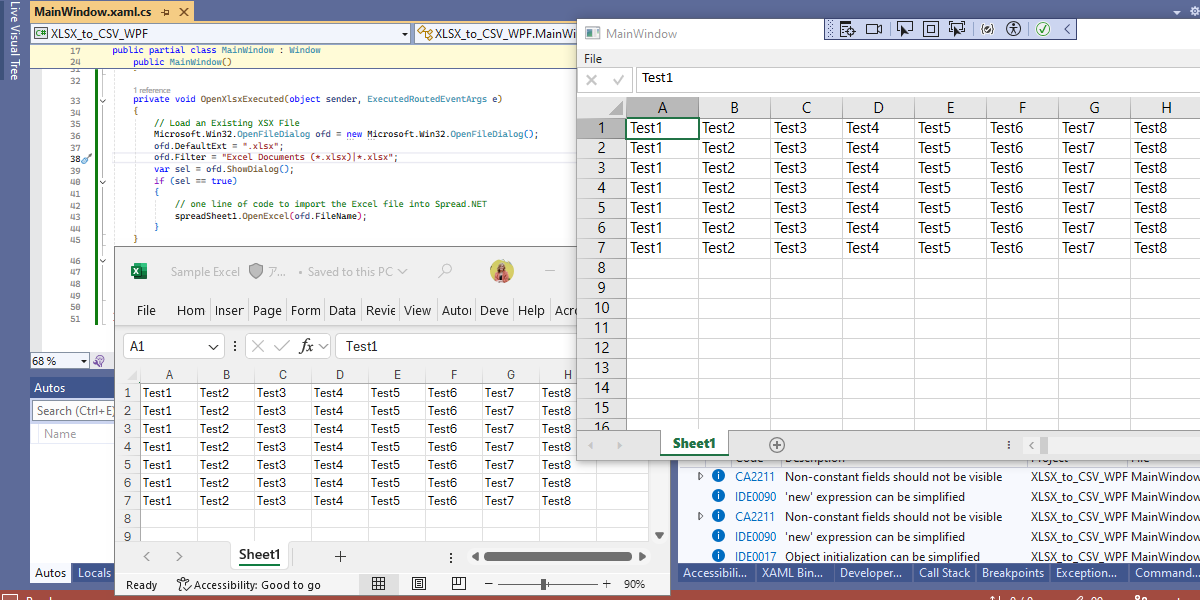The height and width of the screenshot is (600, 1200).
Task: Click confirm checkmark in MainWindow formula bar
Action: pyautogui.click(x=618, y=79)
